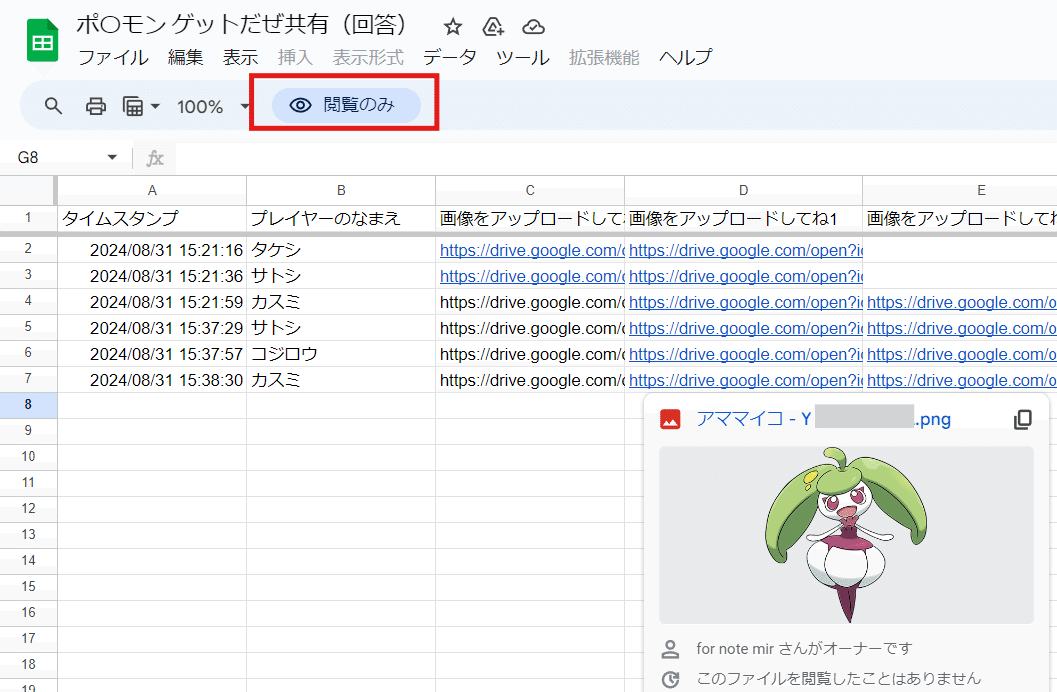
Task: Open サトシ row 3 column C Drive link
Action: (x=532, y=276)
